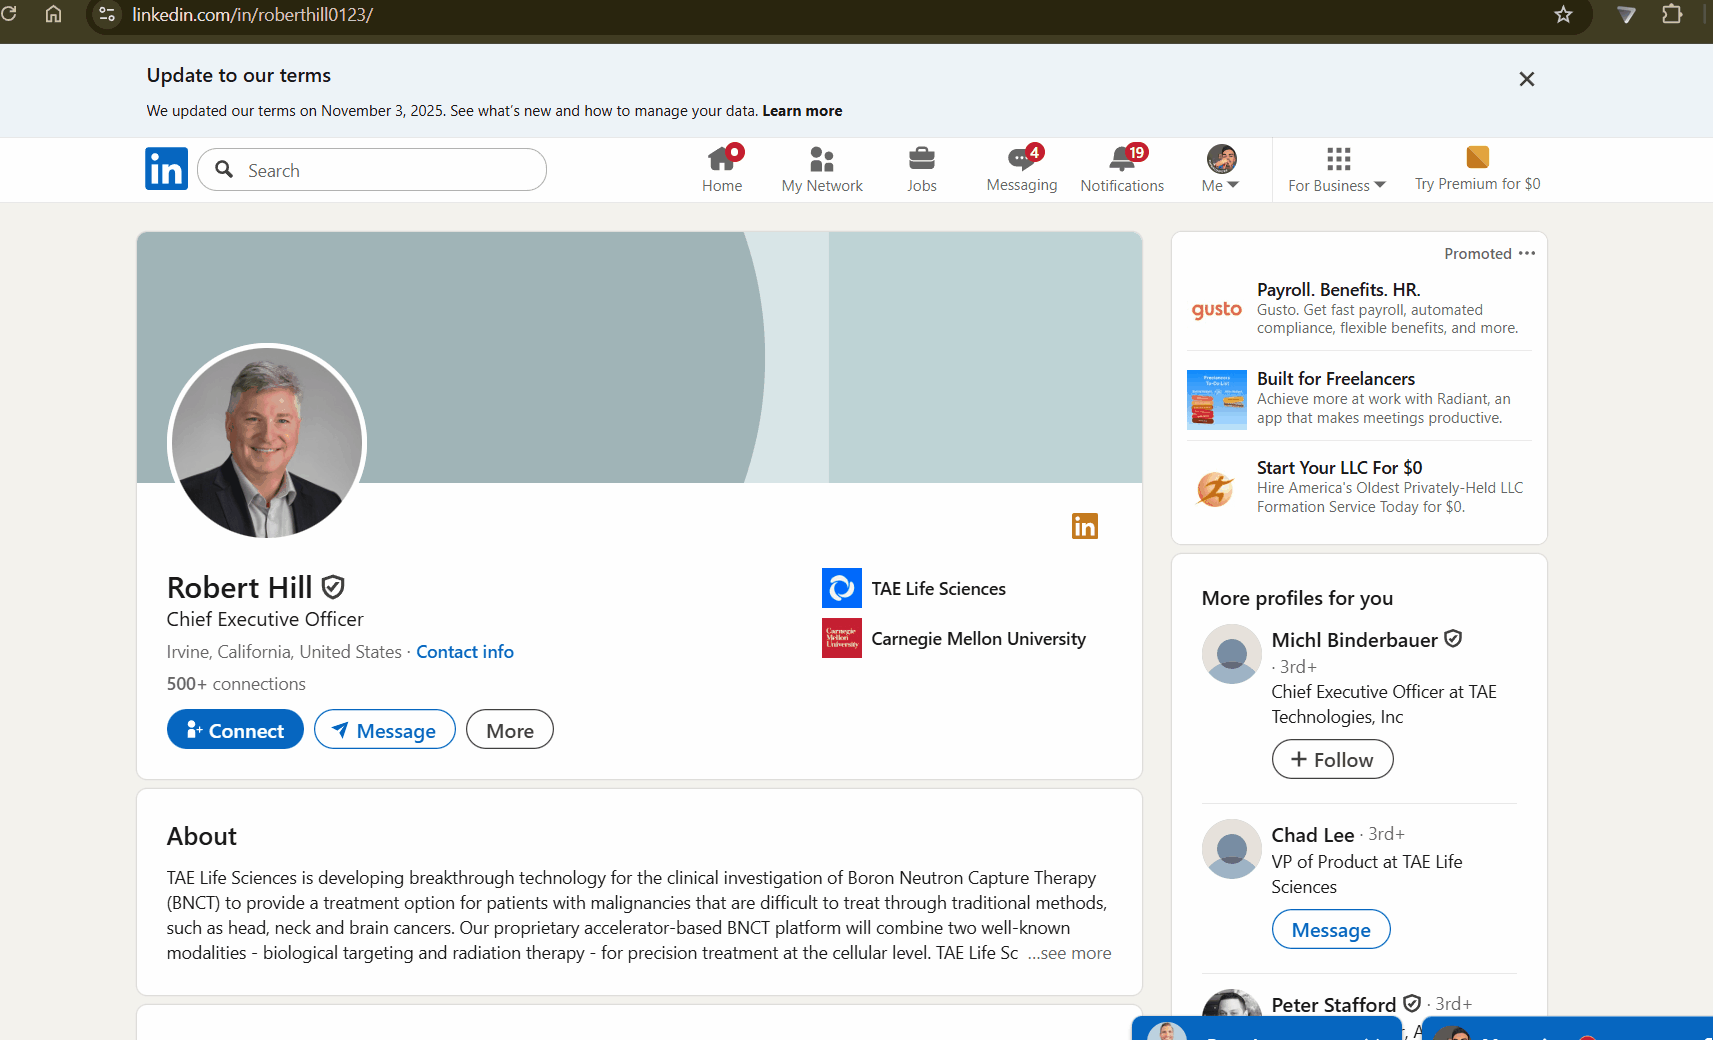Viewport: 1713px width, 1040px height.
Task: Open the Promoted ellipsis options menu
Action: [1527, 253]
